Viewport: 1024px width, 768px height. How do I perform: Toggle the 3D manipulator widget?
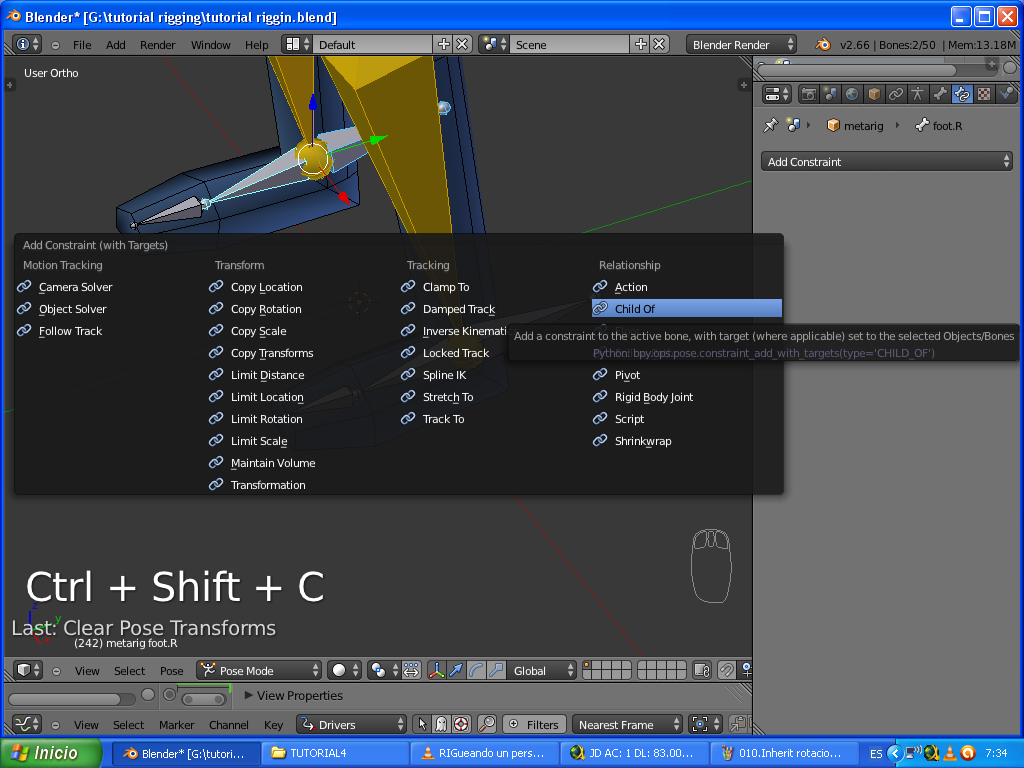click(x=436, y=670)
